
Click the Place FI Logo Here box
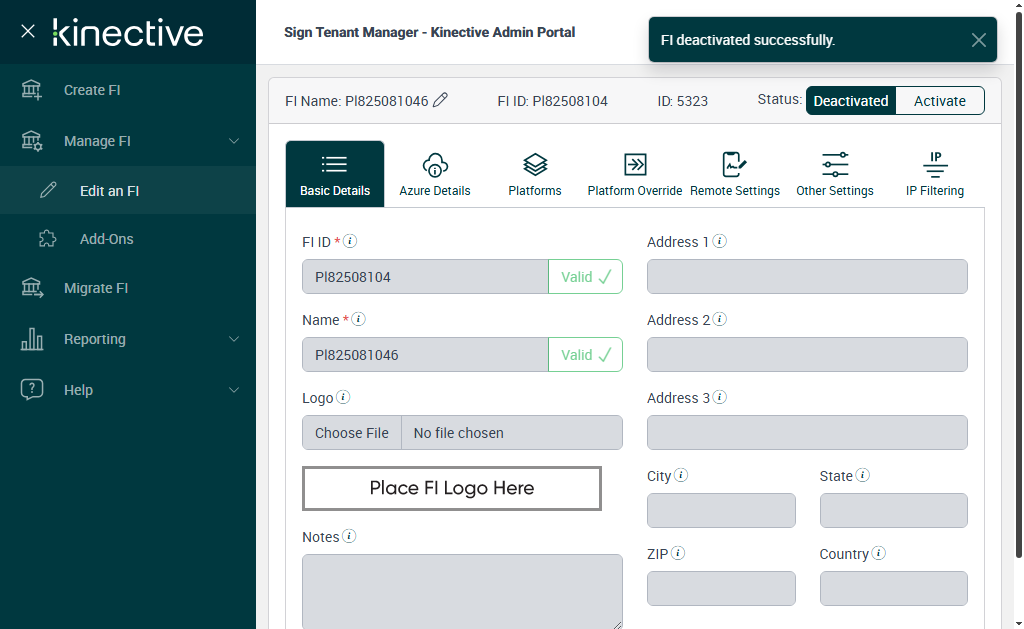click(x=452, y=488)
